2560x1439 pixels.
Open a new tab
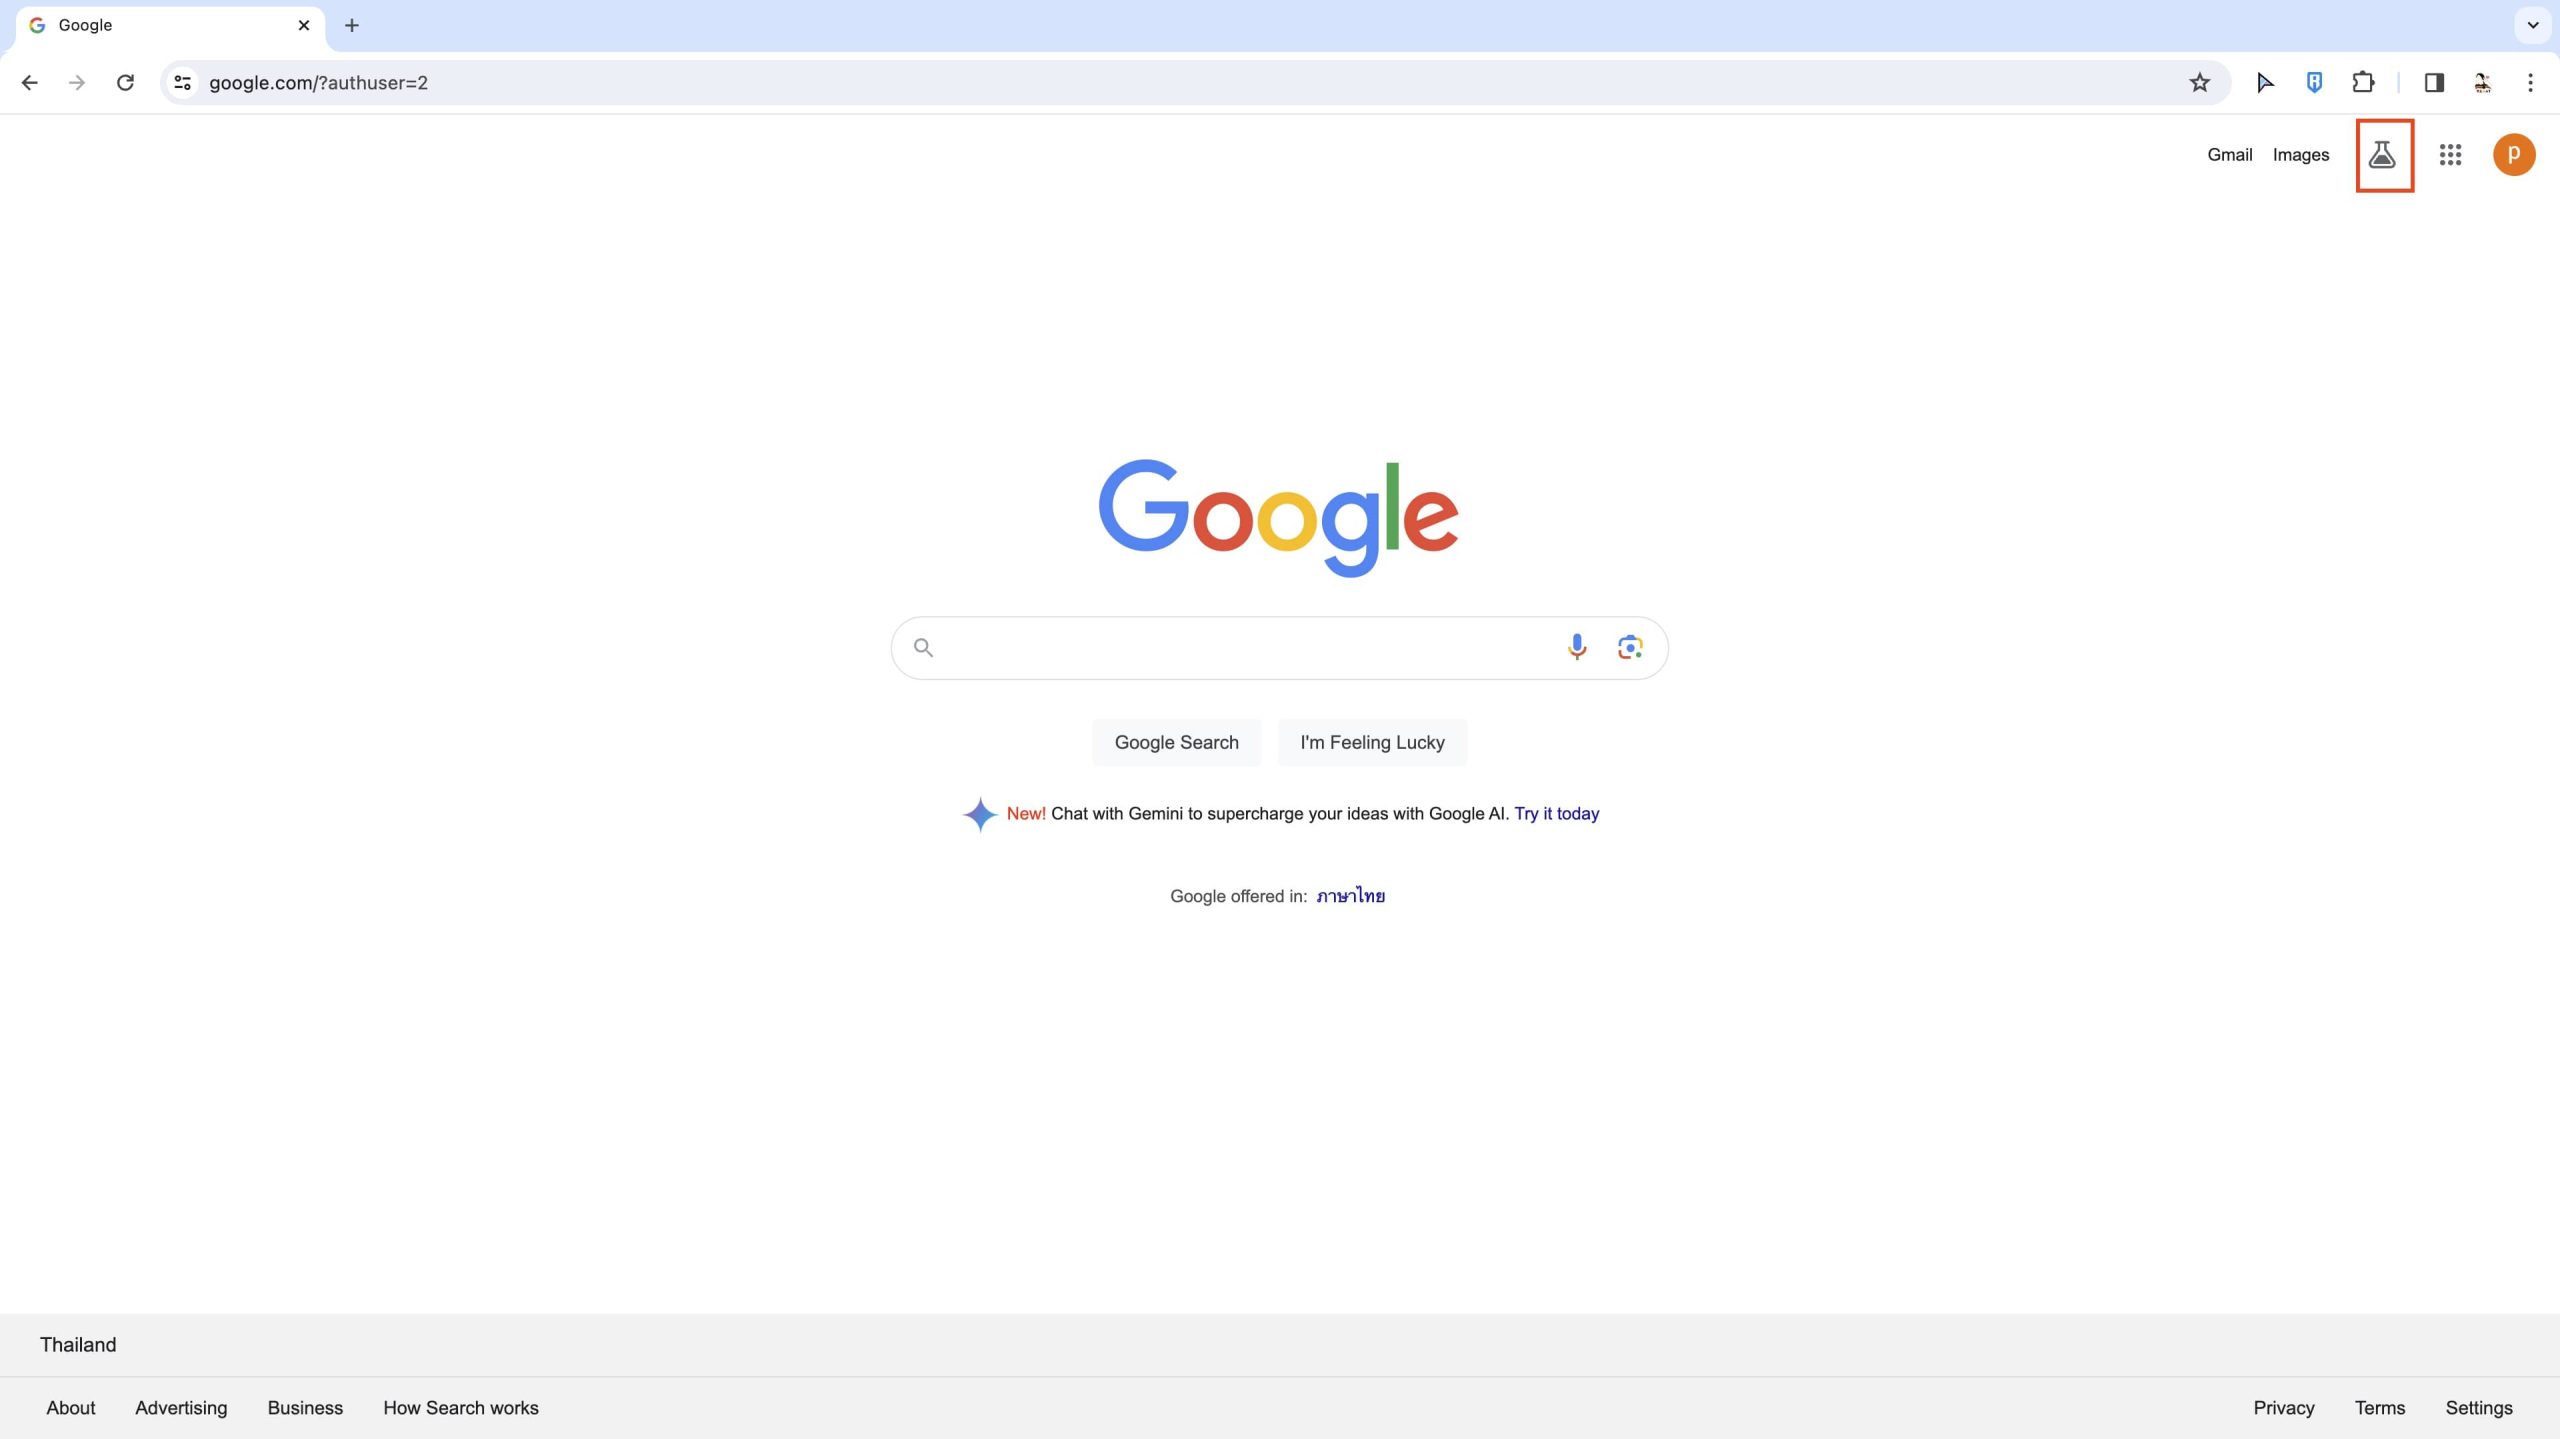tap(352, 25)
